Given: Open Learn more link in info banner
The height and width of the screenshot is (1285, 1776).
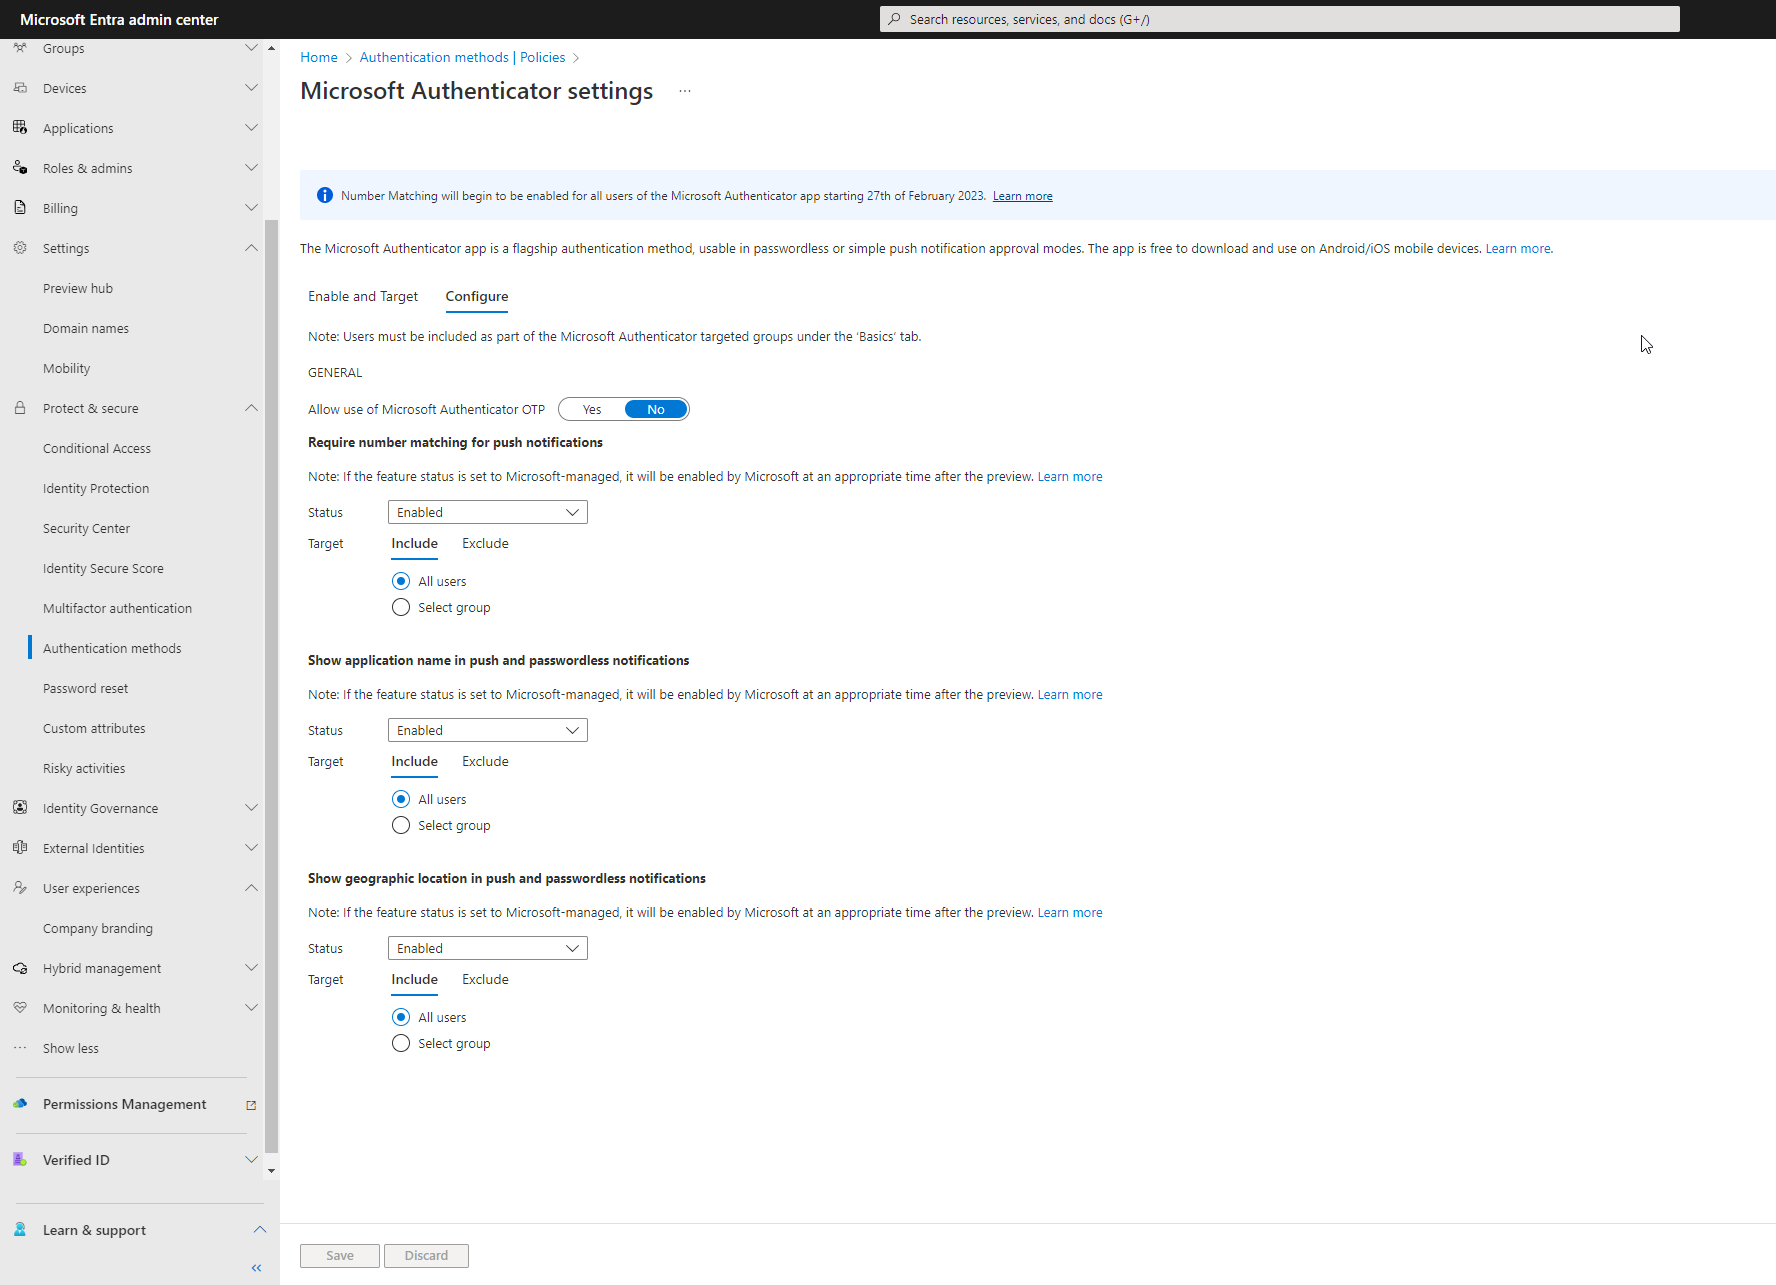Looking at the screenshot, I should click(x=1022, y=196).
